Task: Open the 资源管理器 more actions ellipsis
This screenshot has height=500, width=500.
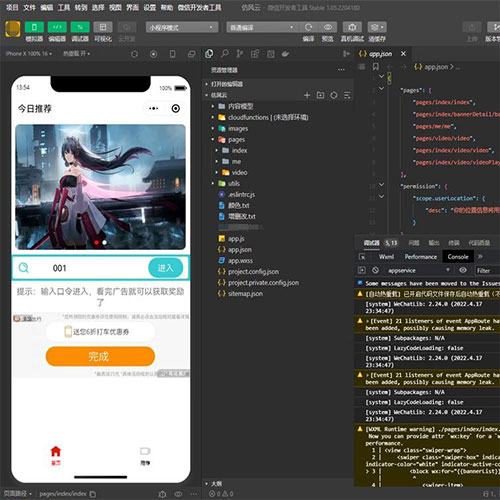Action: [x=341, y=70]
